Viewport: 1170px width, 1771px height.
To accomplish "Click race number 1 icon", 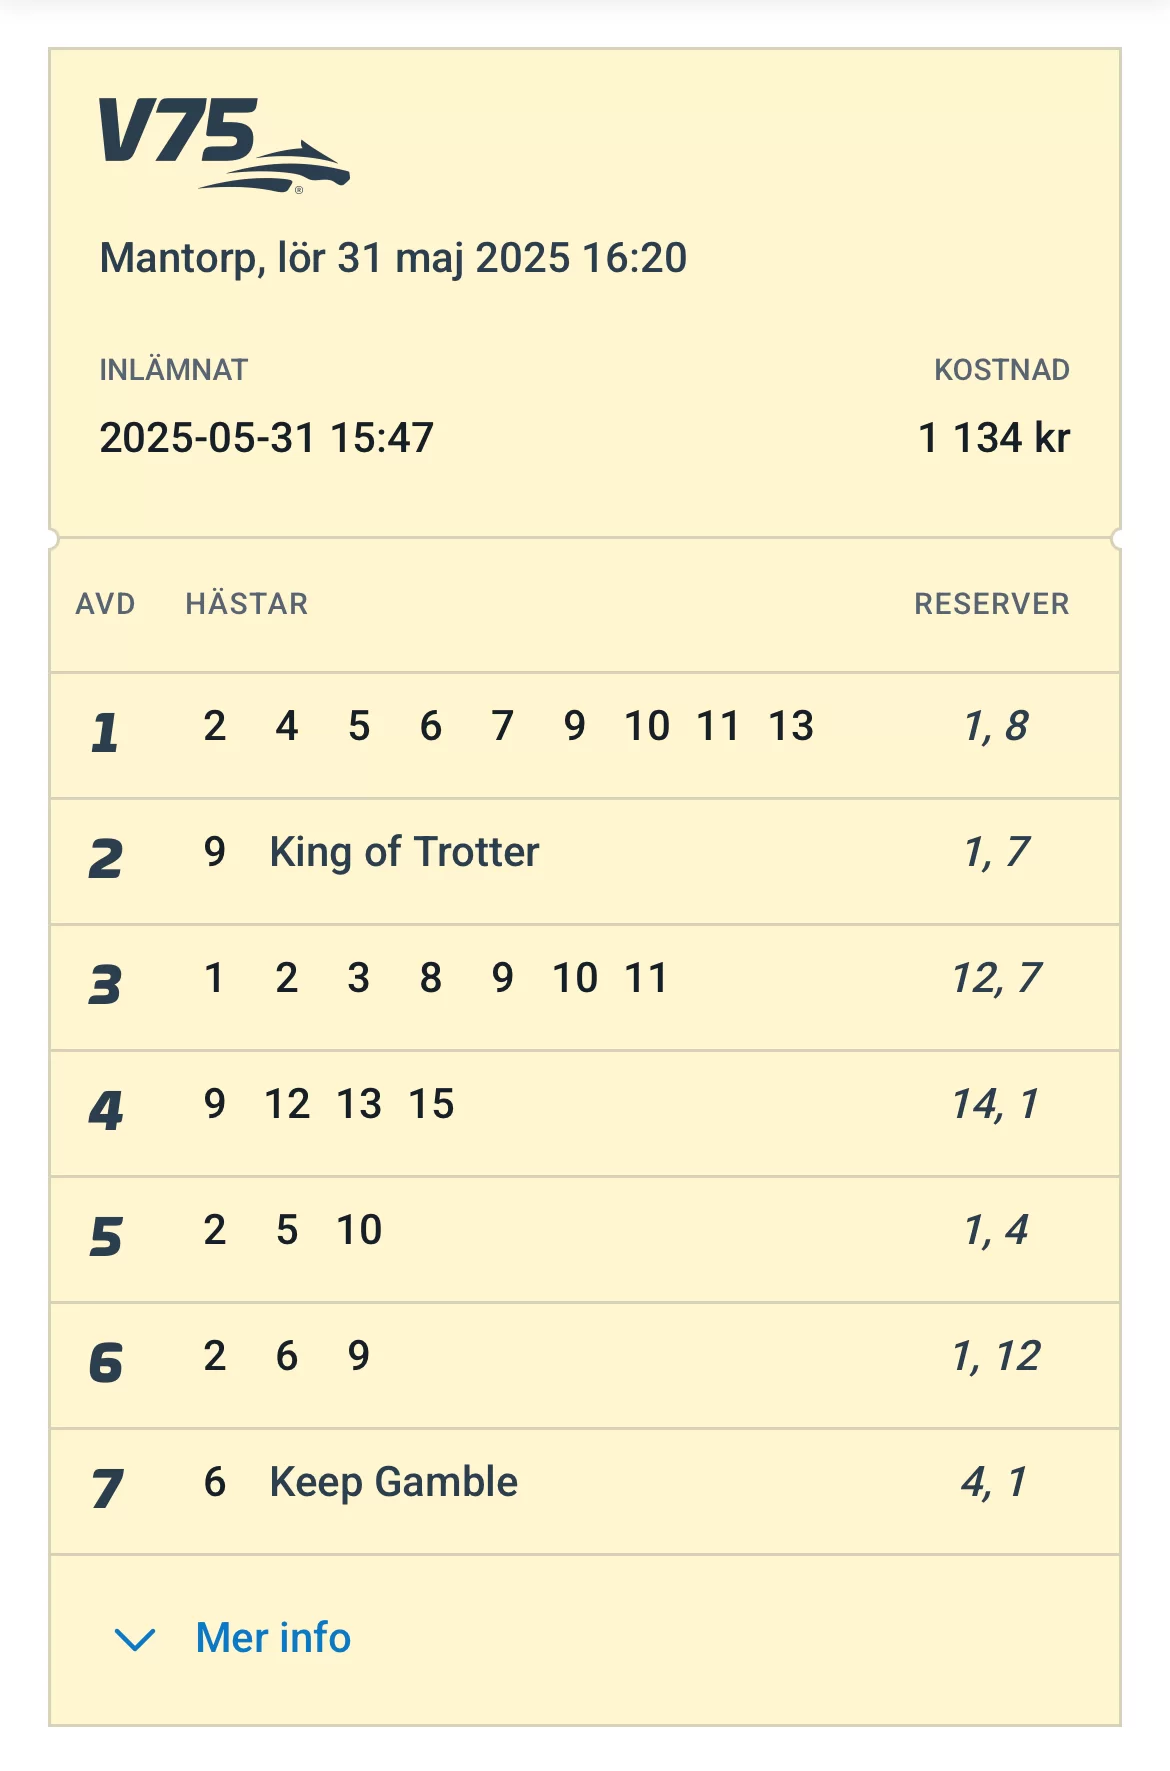I will tap(105, 733).
